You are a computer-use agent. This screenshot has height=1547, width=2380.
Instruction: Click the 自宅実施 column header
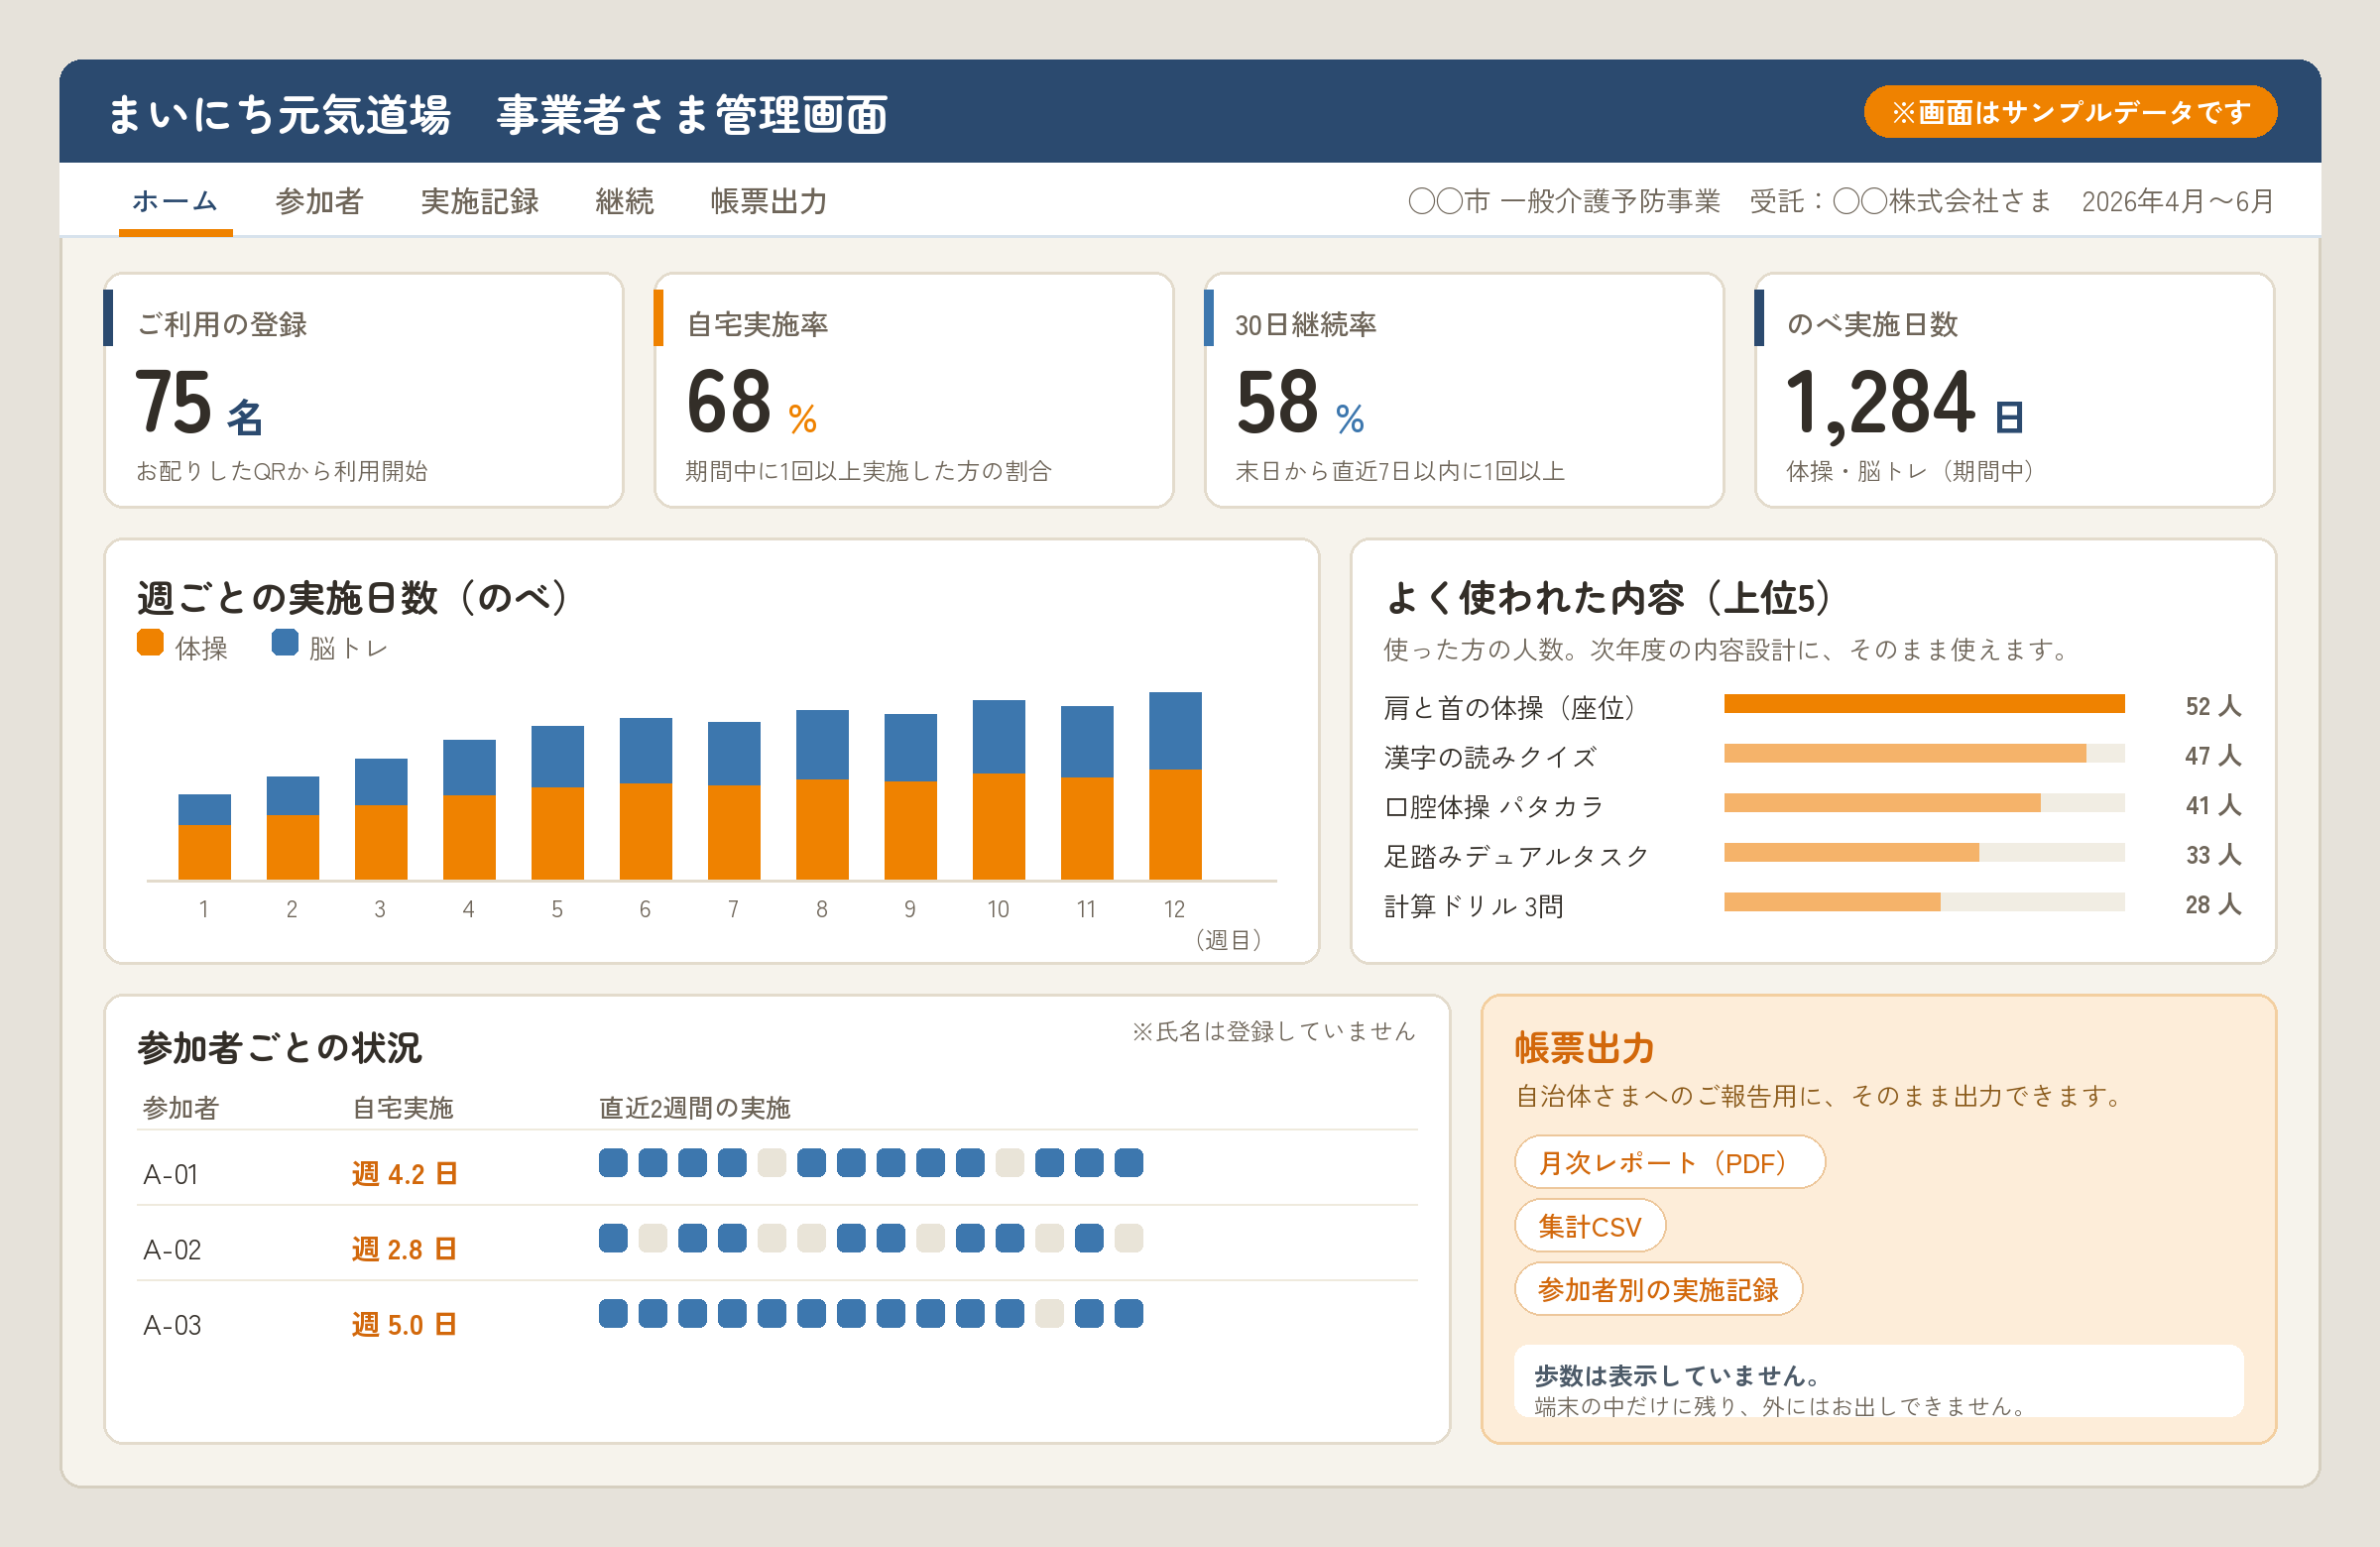[403, 1108]
